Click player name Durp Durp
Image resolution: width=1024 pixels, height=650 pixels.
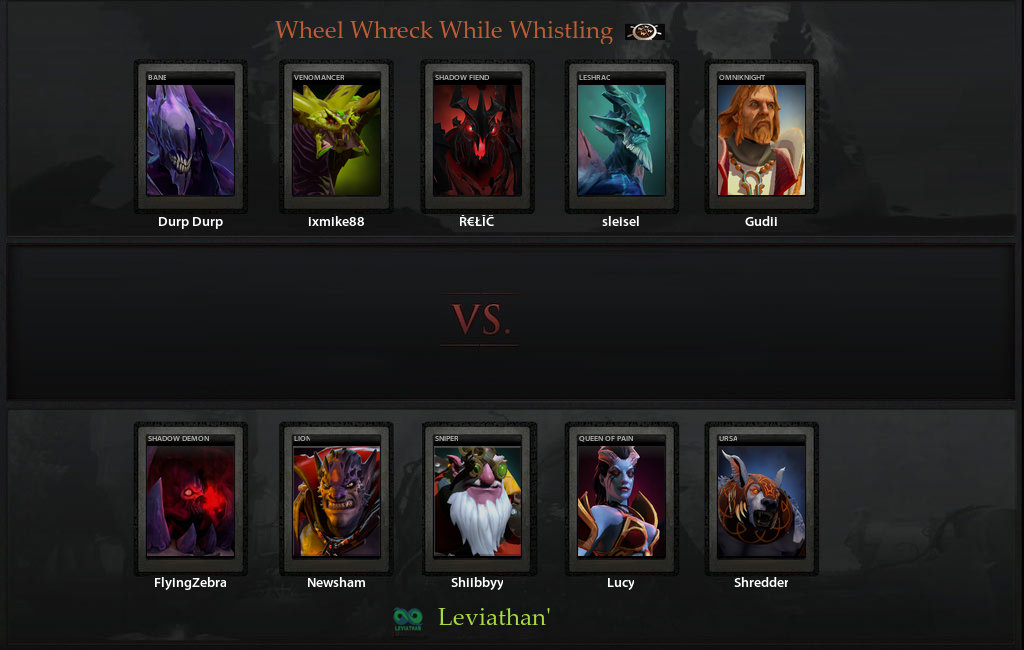(x=190, y=221)
